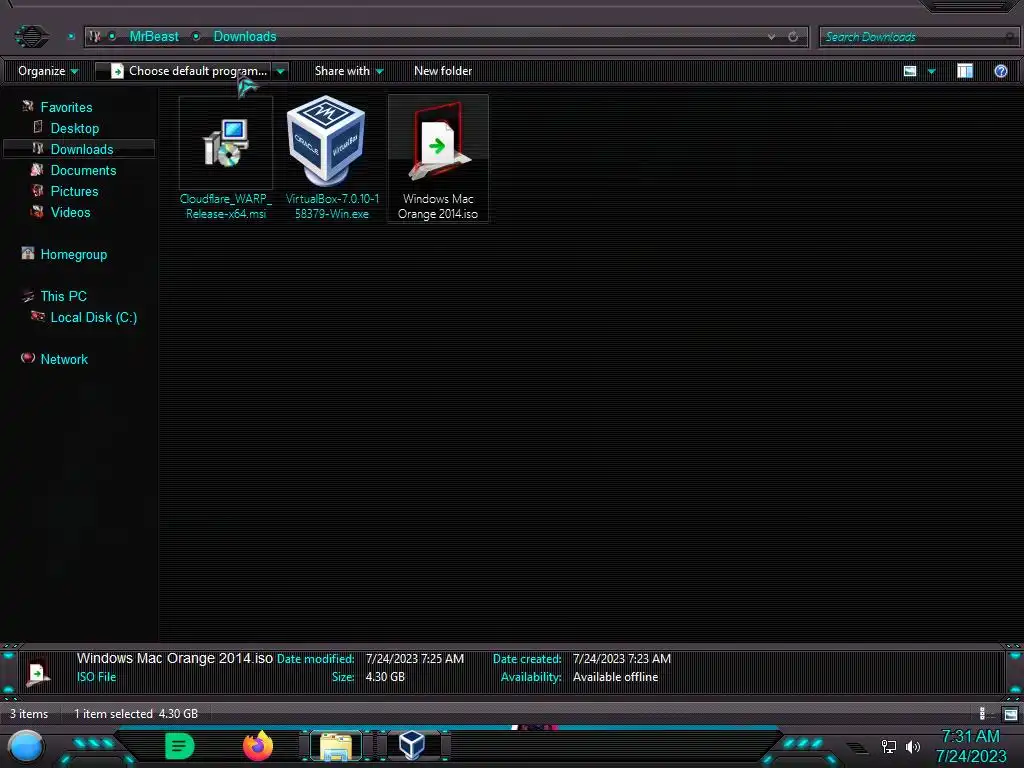Image resolution: width=1024 pixels, height=768 pixels.
Task: Open Downloads in Favorites
Action: (82, 149)
